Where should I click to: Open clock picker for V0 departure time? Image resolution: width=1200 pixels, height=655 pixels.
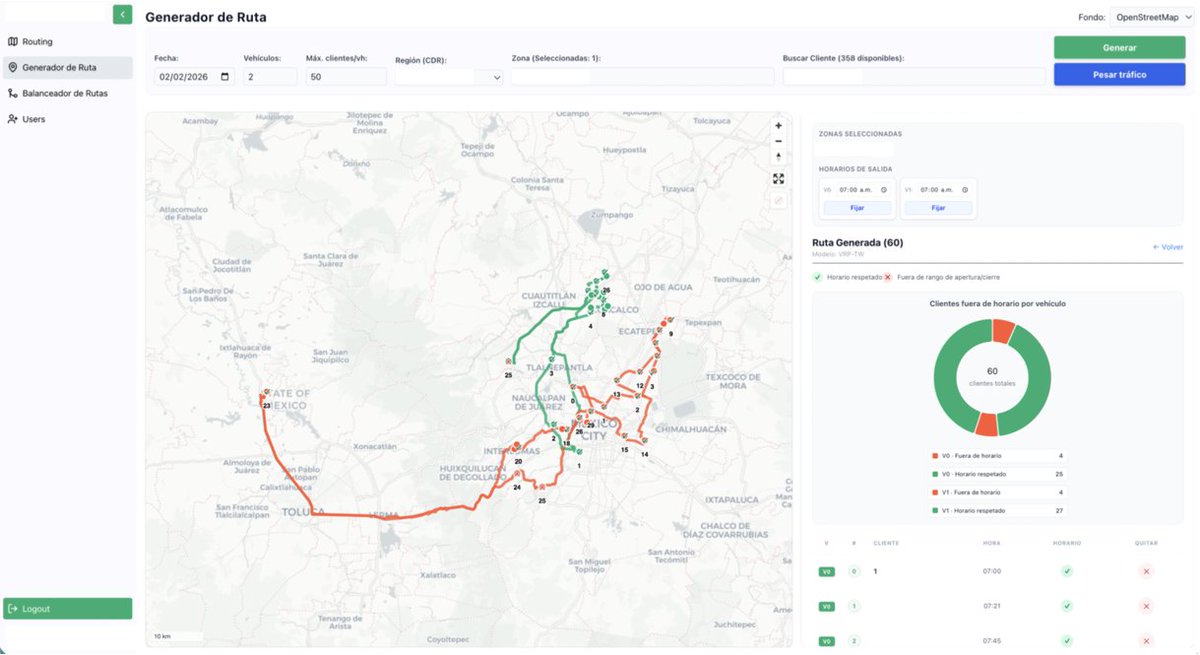[x=884, y=189]
